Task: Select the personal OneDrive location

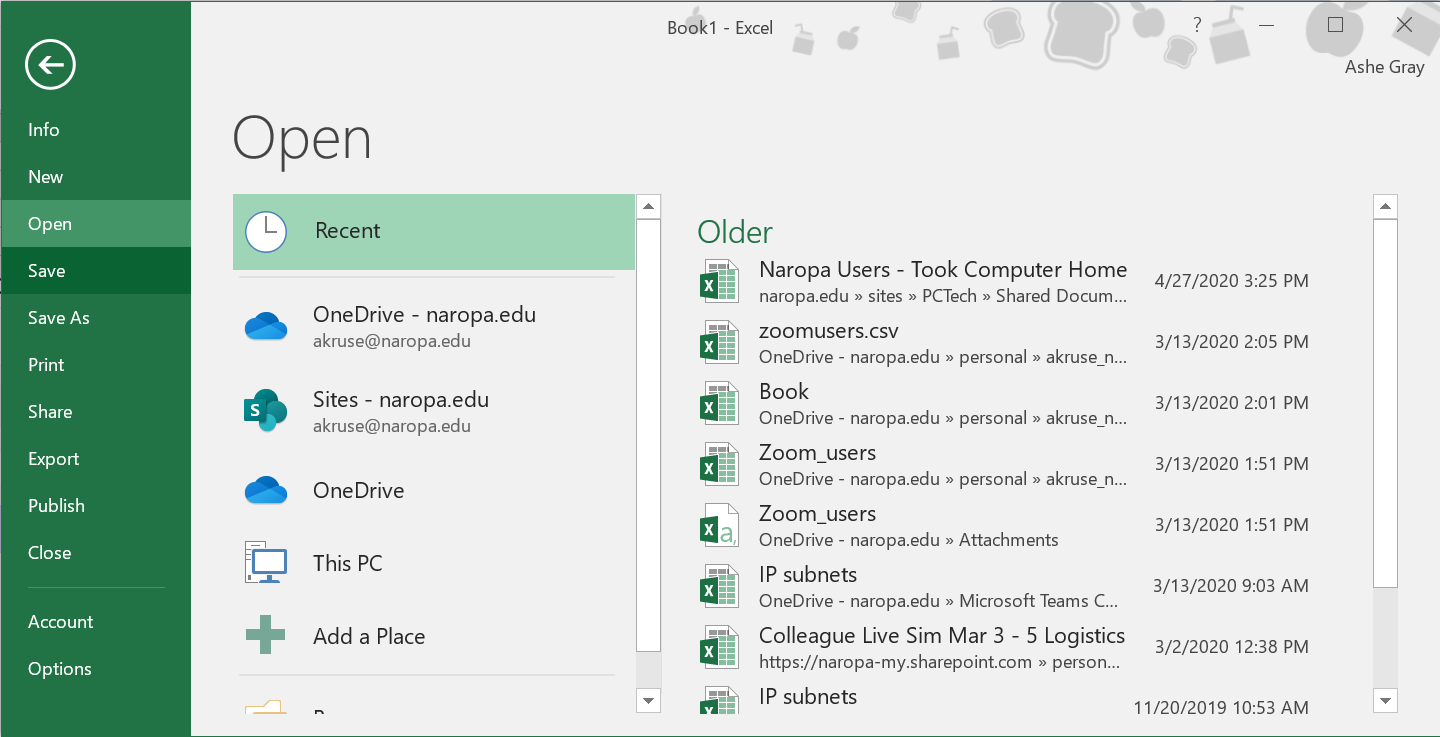Action: [x=434, y=491]
